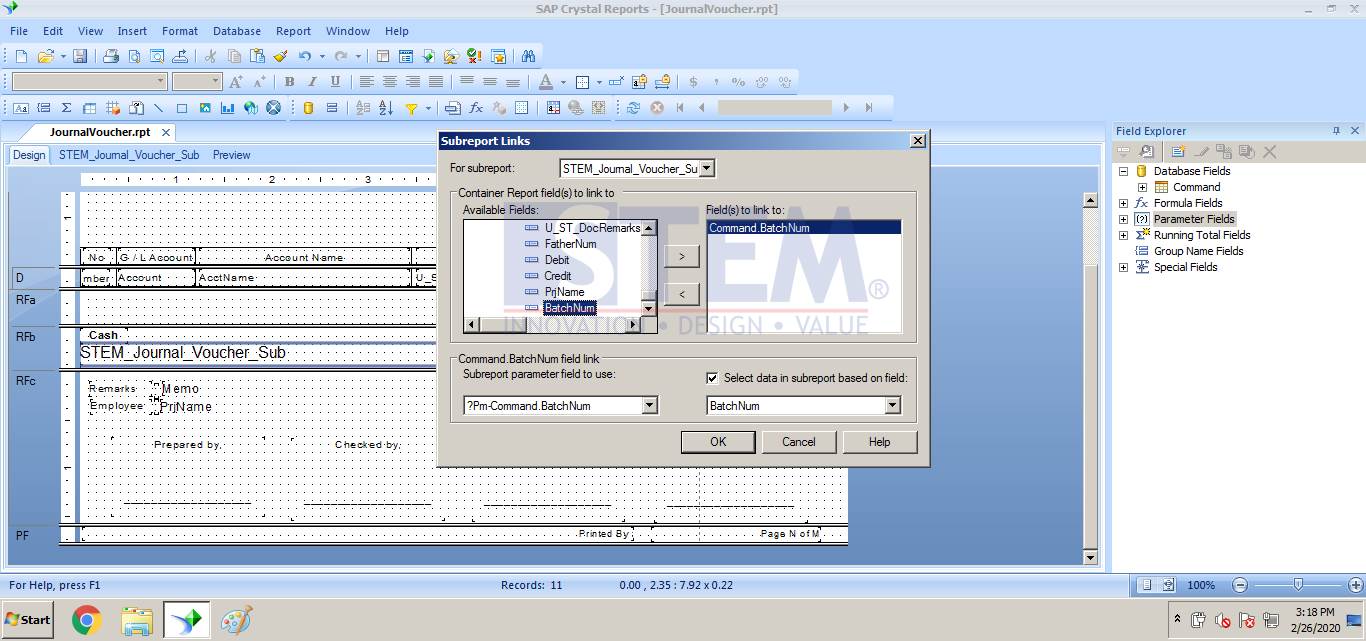
Task: Select the Design tab
Action: tap(29, 155)
